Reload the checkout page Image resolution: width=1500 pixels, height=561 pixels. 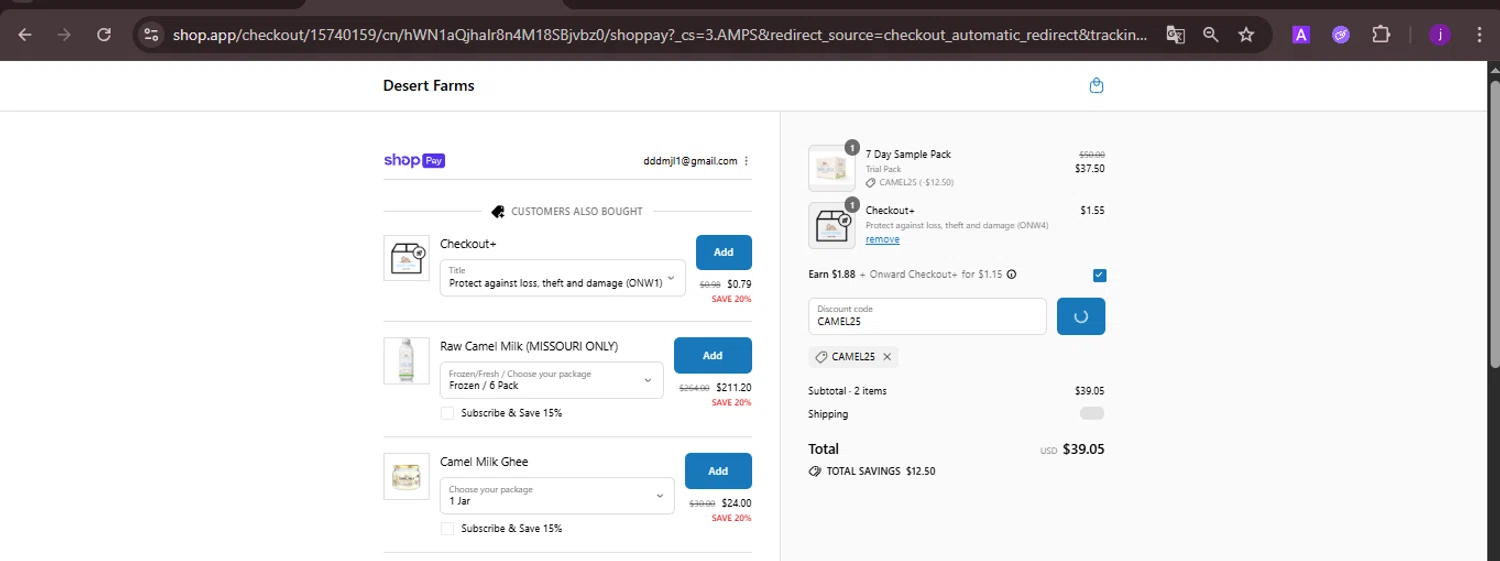(104, 34)
